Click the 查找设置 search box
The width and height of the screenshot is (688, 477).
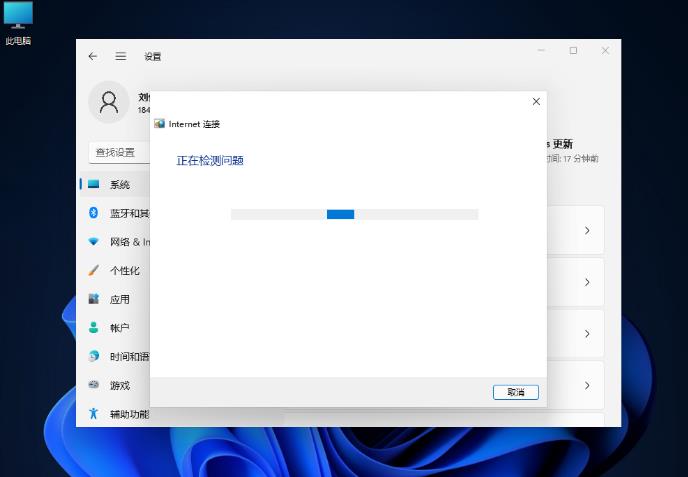tap(118, 152)
